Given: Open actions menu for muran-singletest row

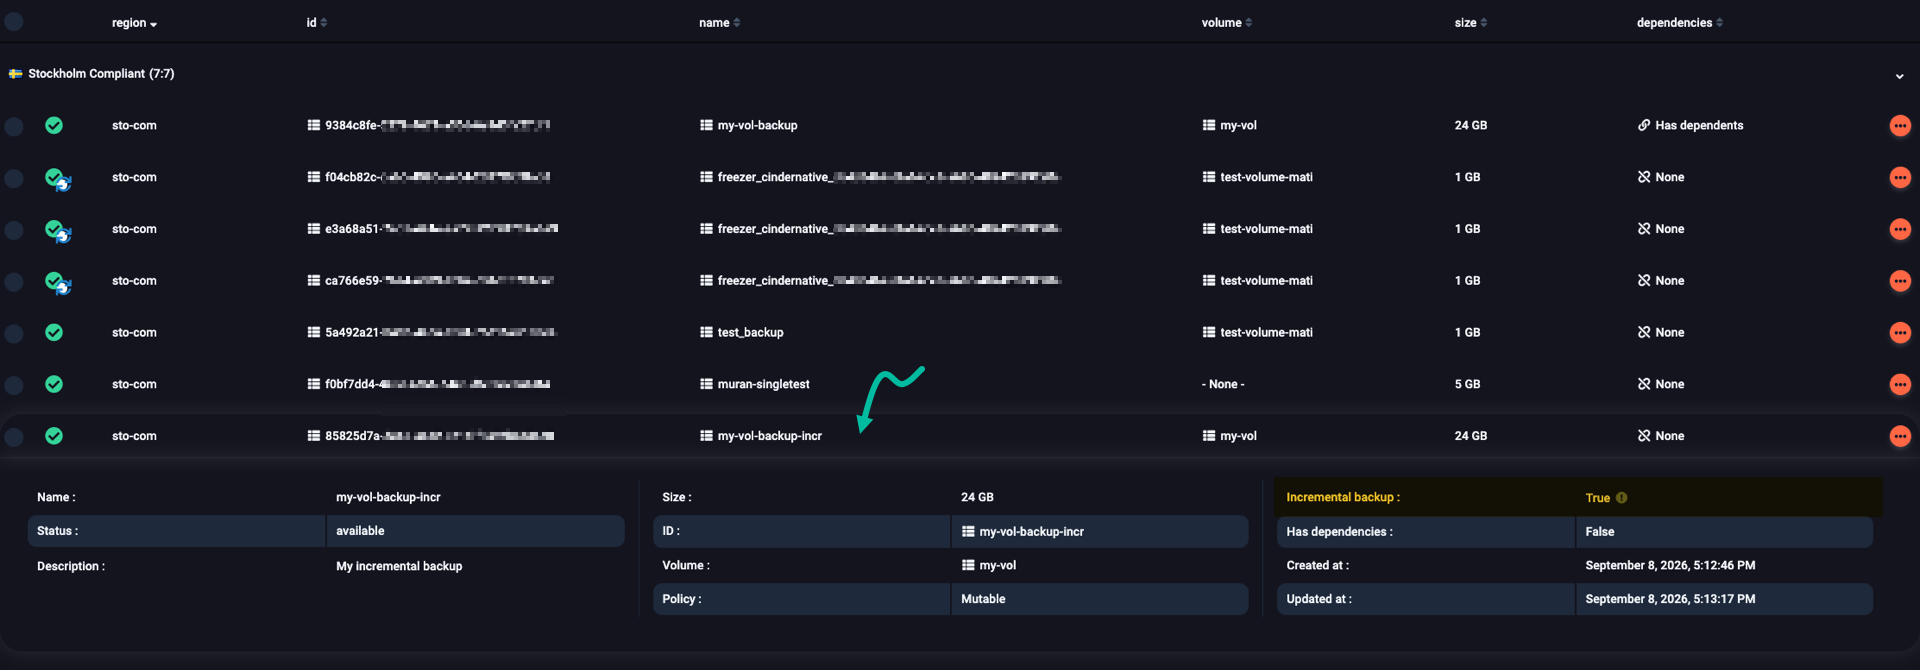Looking at the screenshot, I should 1900,385.
